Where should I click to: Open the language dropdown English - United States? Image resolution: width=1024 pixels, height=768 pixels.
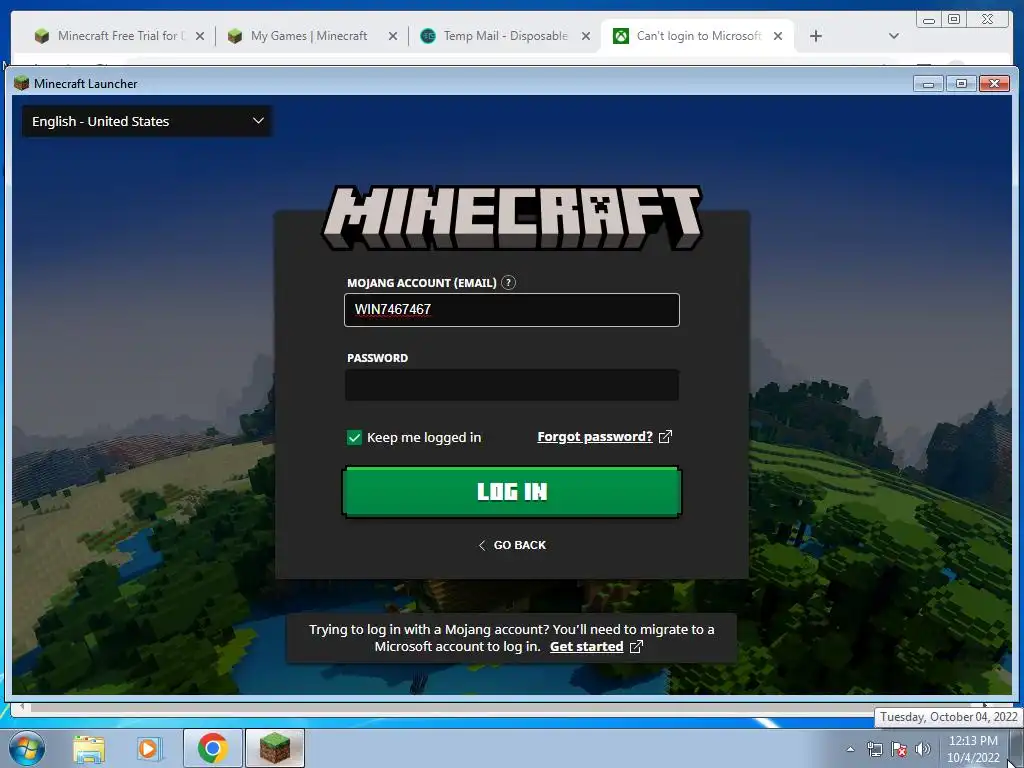tap(147, 121)
